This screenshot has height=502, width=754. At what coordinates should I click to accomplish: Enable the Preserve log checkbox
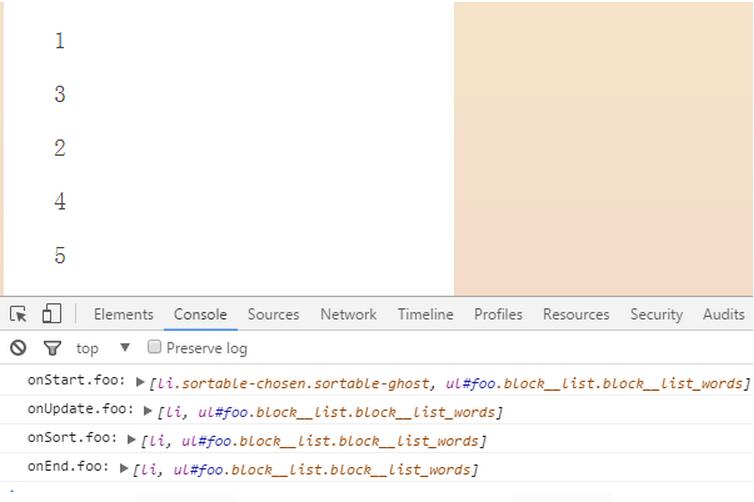pos(154,347)
